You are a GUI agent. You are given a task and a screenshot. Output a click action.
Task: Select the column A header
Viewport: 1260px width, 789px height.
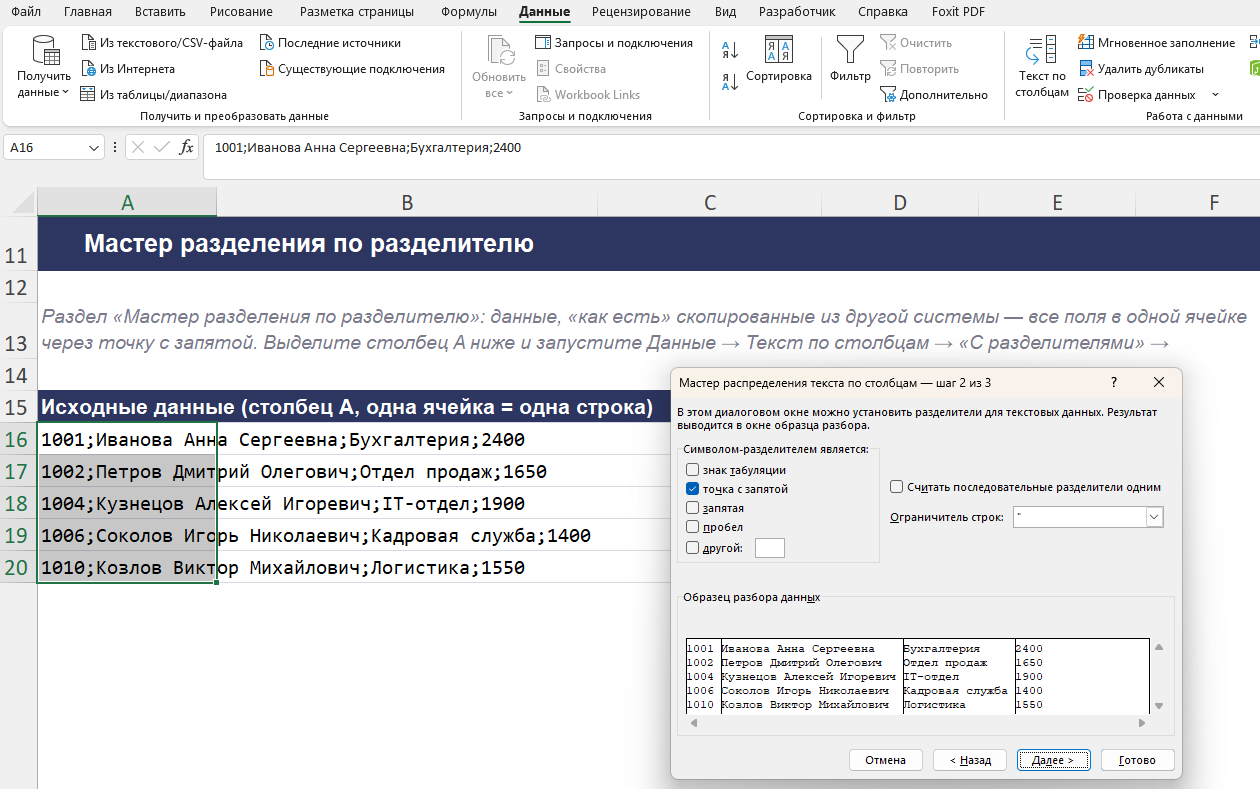coord(127,203)
